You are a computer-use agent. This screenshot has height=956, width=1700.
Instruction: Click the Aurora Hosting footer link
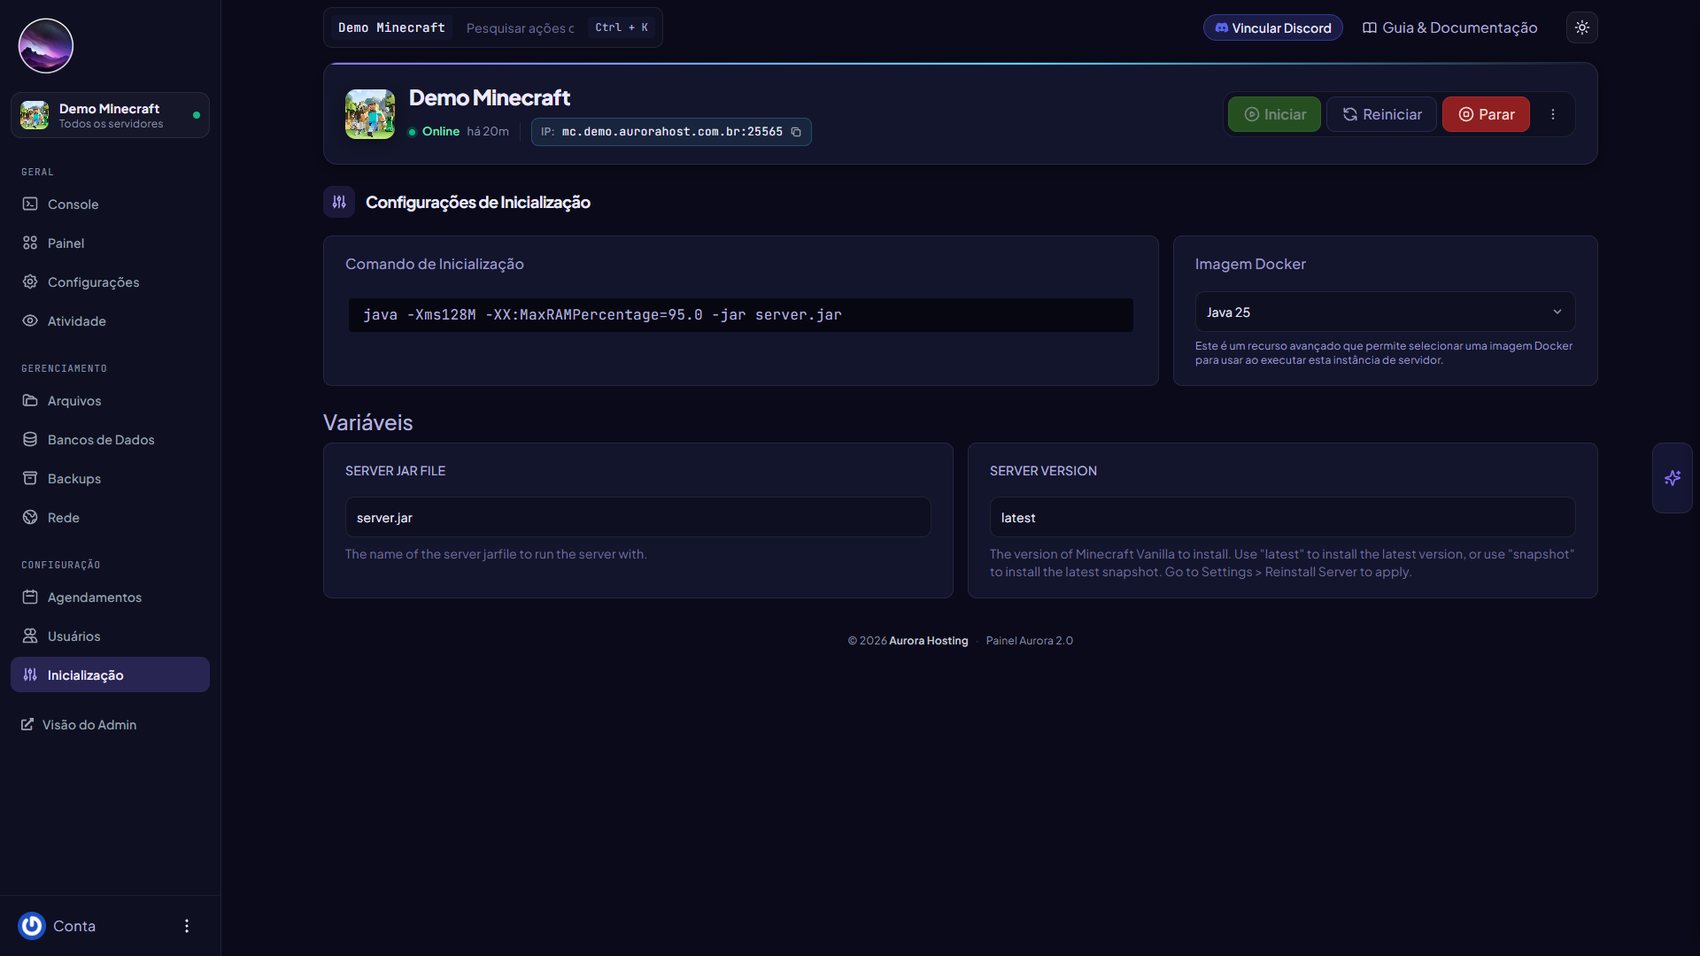coord(928,641)
